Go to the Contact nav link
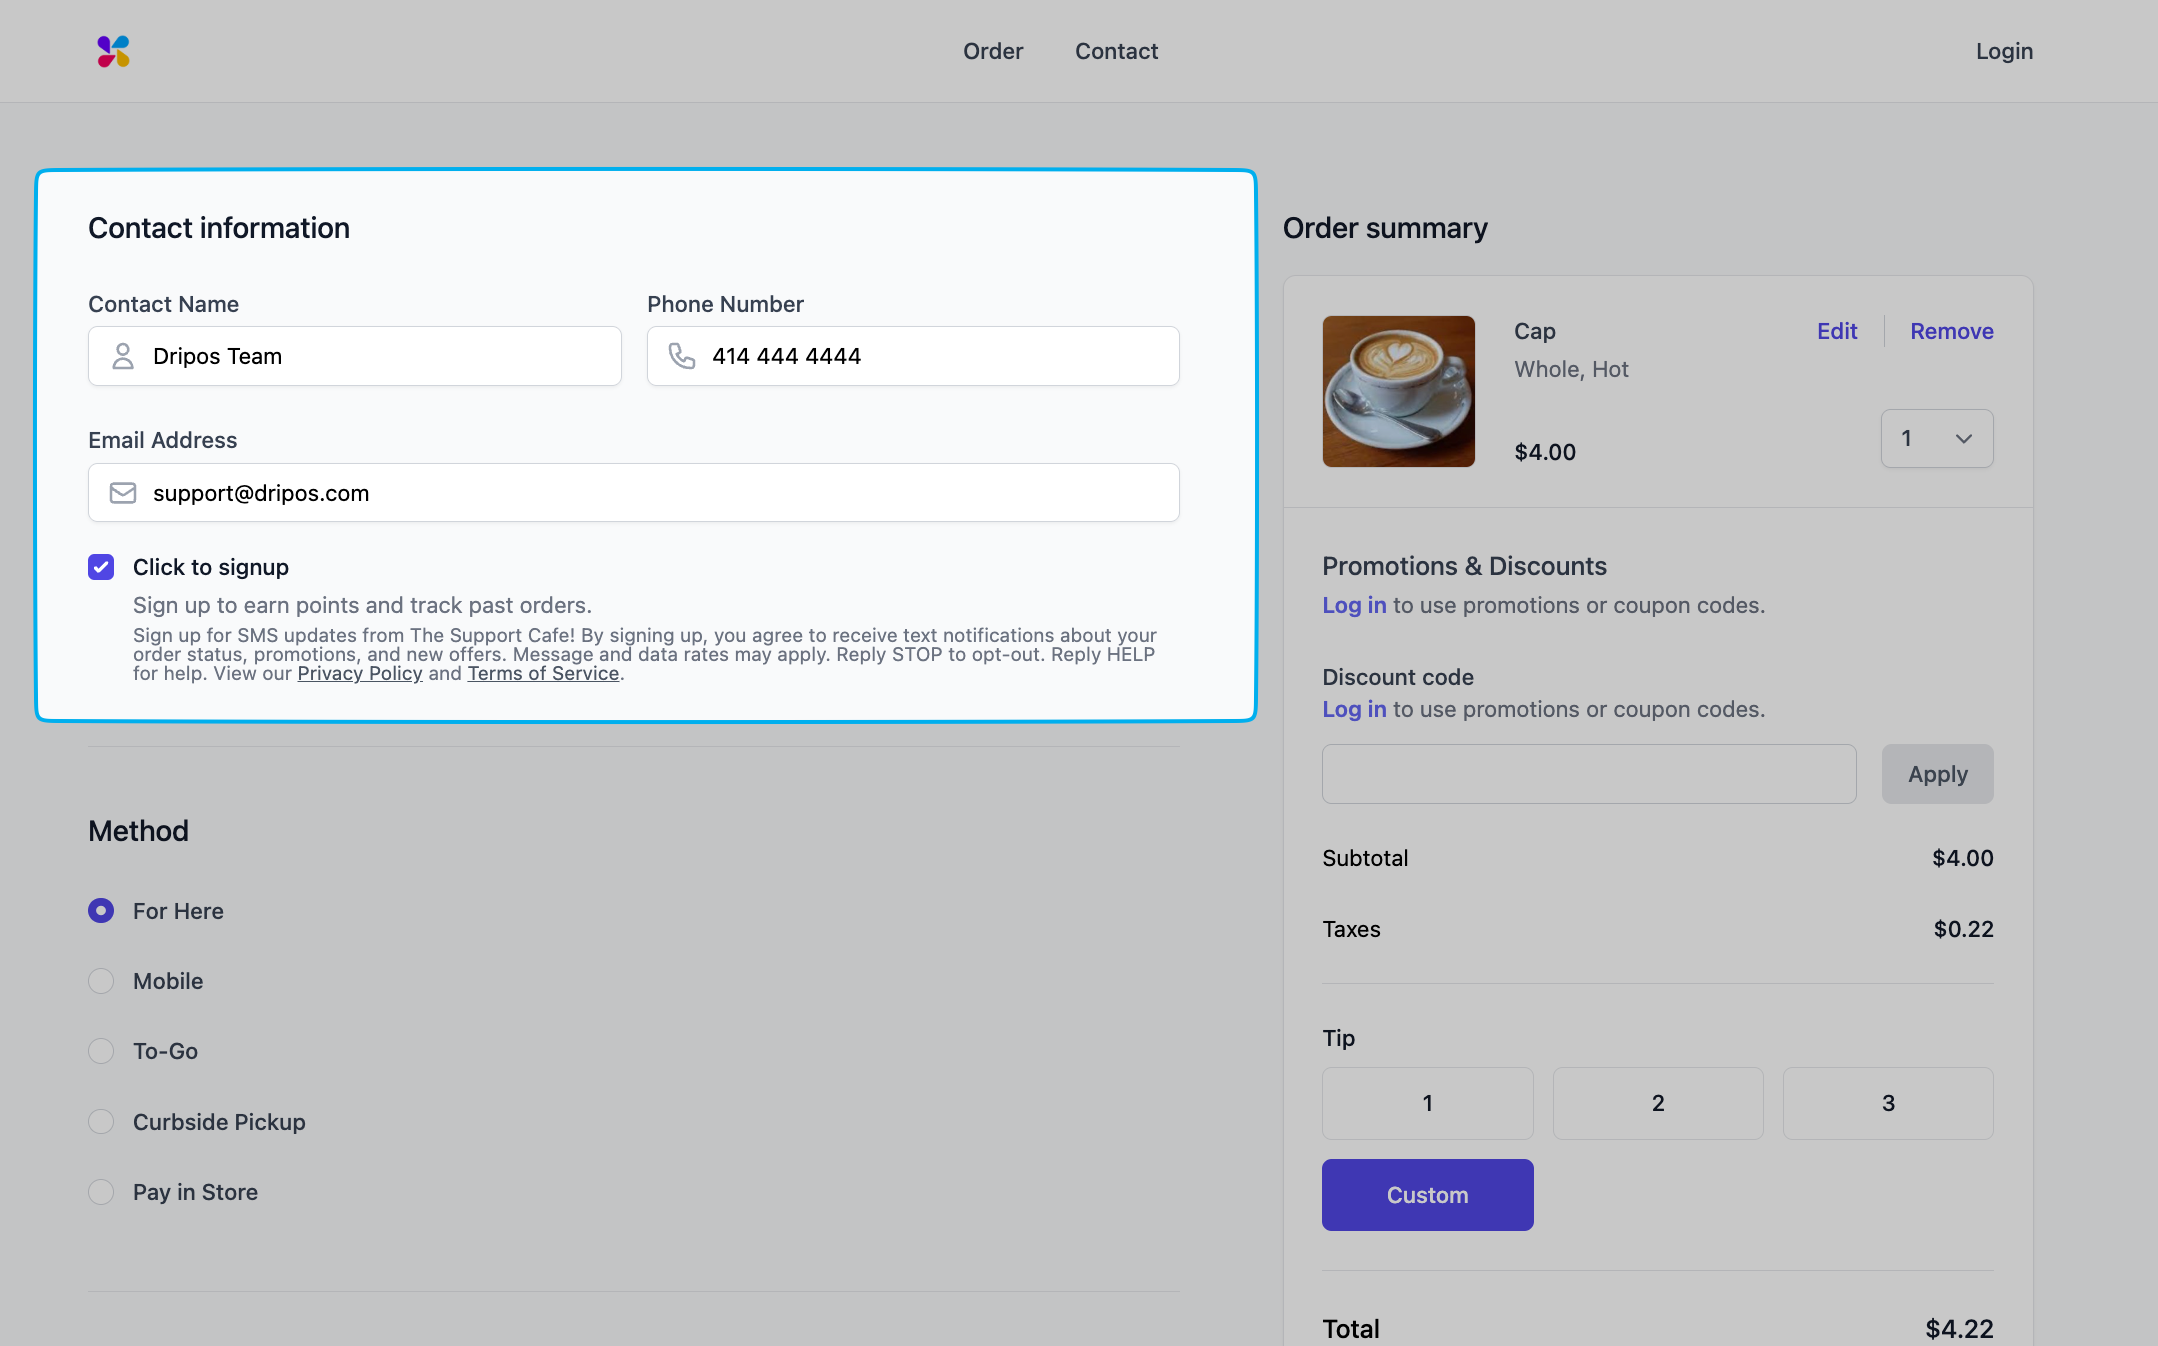The image size is (2158, 1346). (x=1116, y=51)
